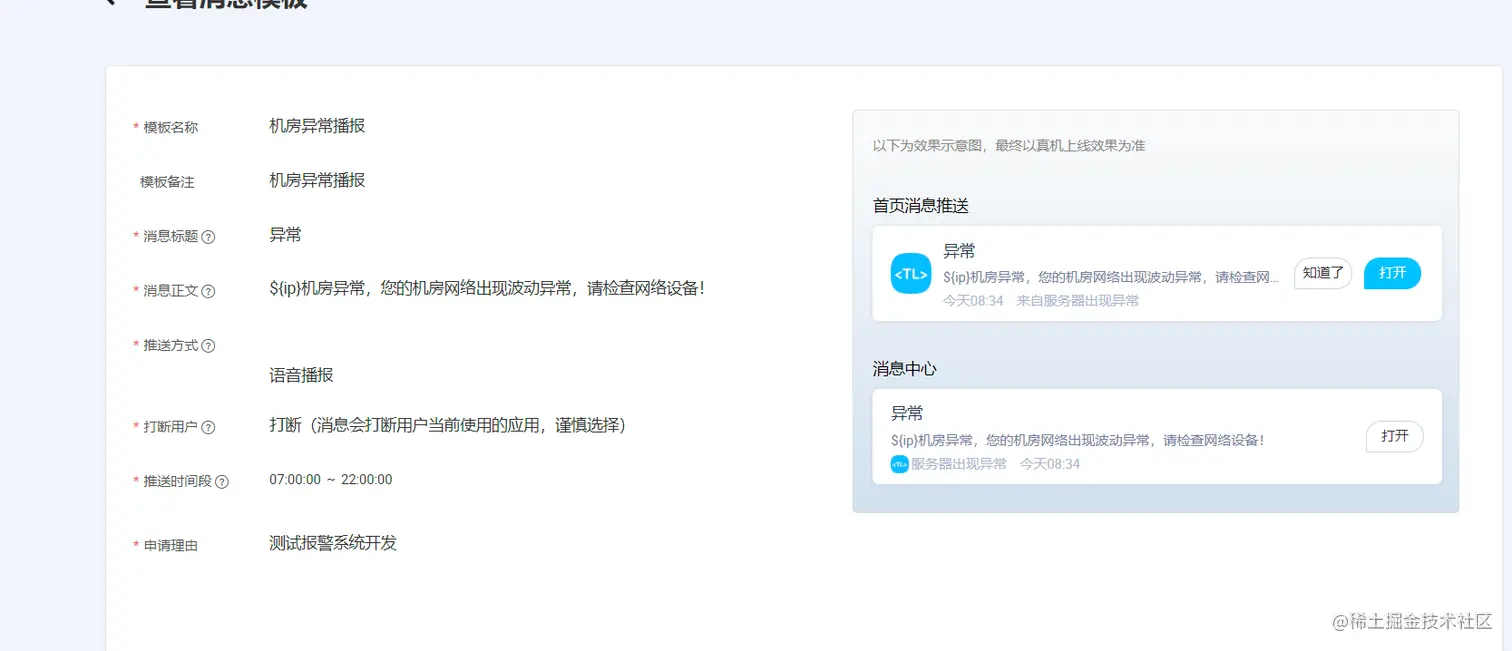Screen dimensions: 1512x651
Task: Click the 异常 title in the home push card
Action: (x=959, y=251)
